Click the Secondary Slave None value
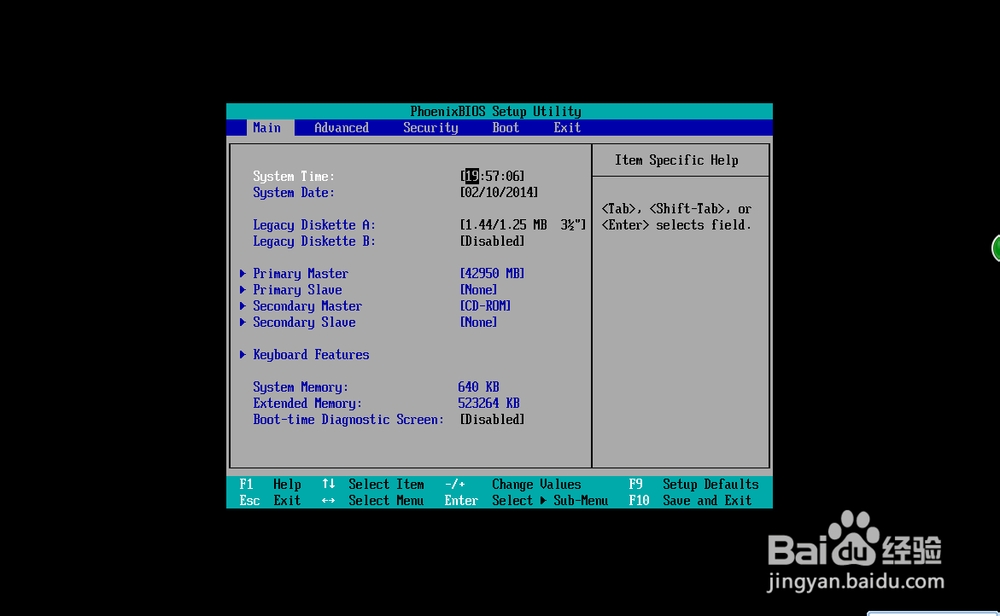 click(478, 322)
